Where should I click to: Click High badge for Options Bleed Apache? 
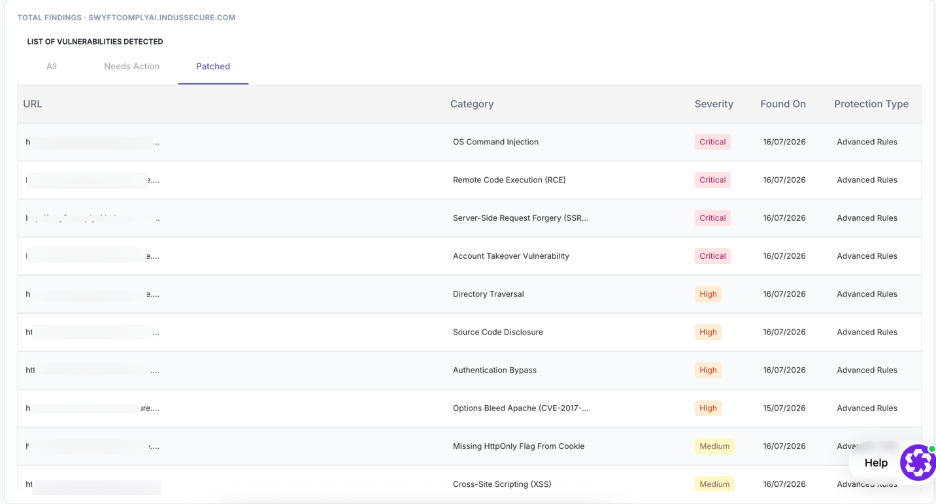(x=708, y=408)
